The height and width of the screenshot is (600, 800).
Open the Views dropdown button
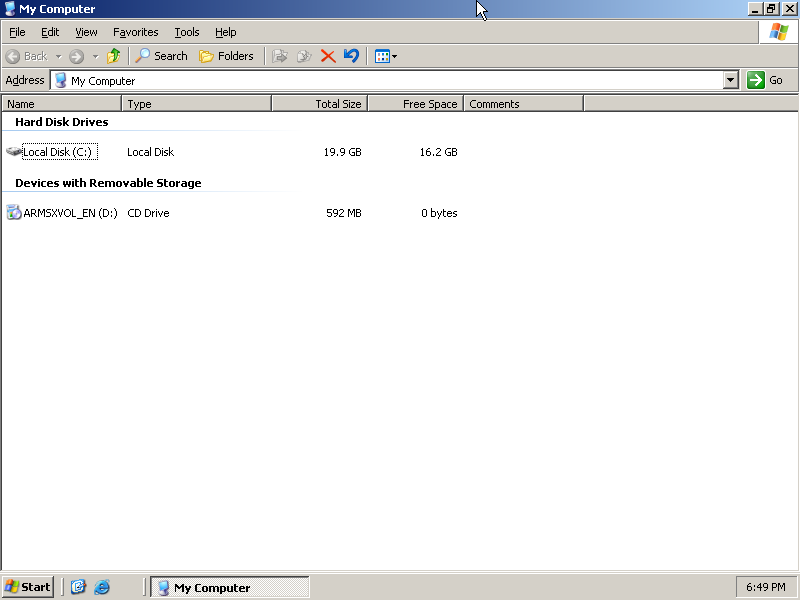pos(386,56)
